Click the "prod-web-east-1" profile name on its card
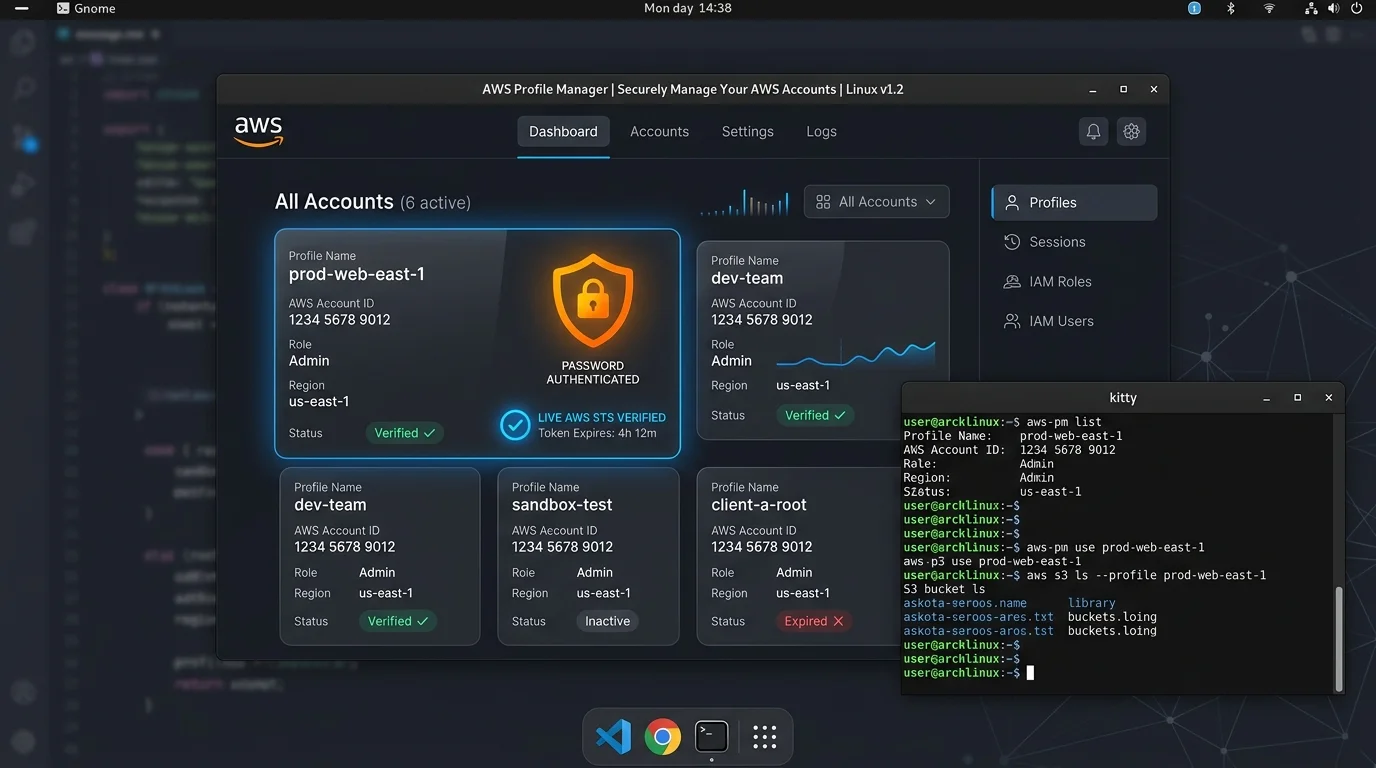1376x768 pixels. pyautogui.click(x=357, y=275)
